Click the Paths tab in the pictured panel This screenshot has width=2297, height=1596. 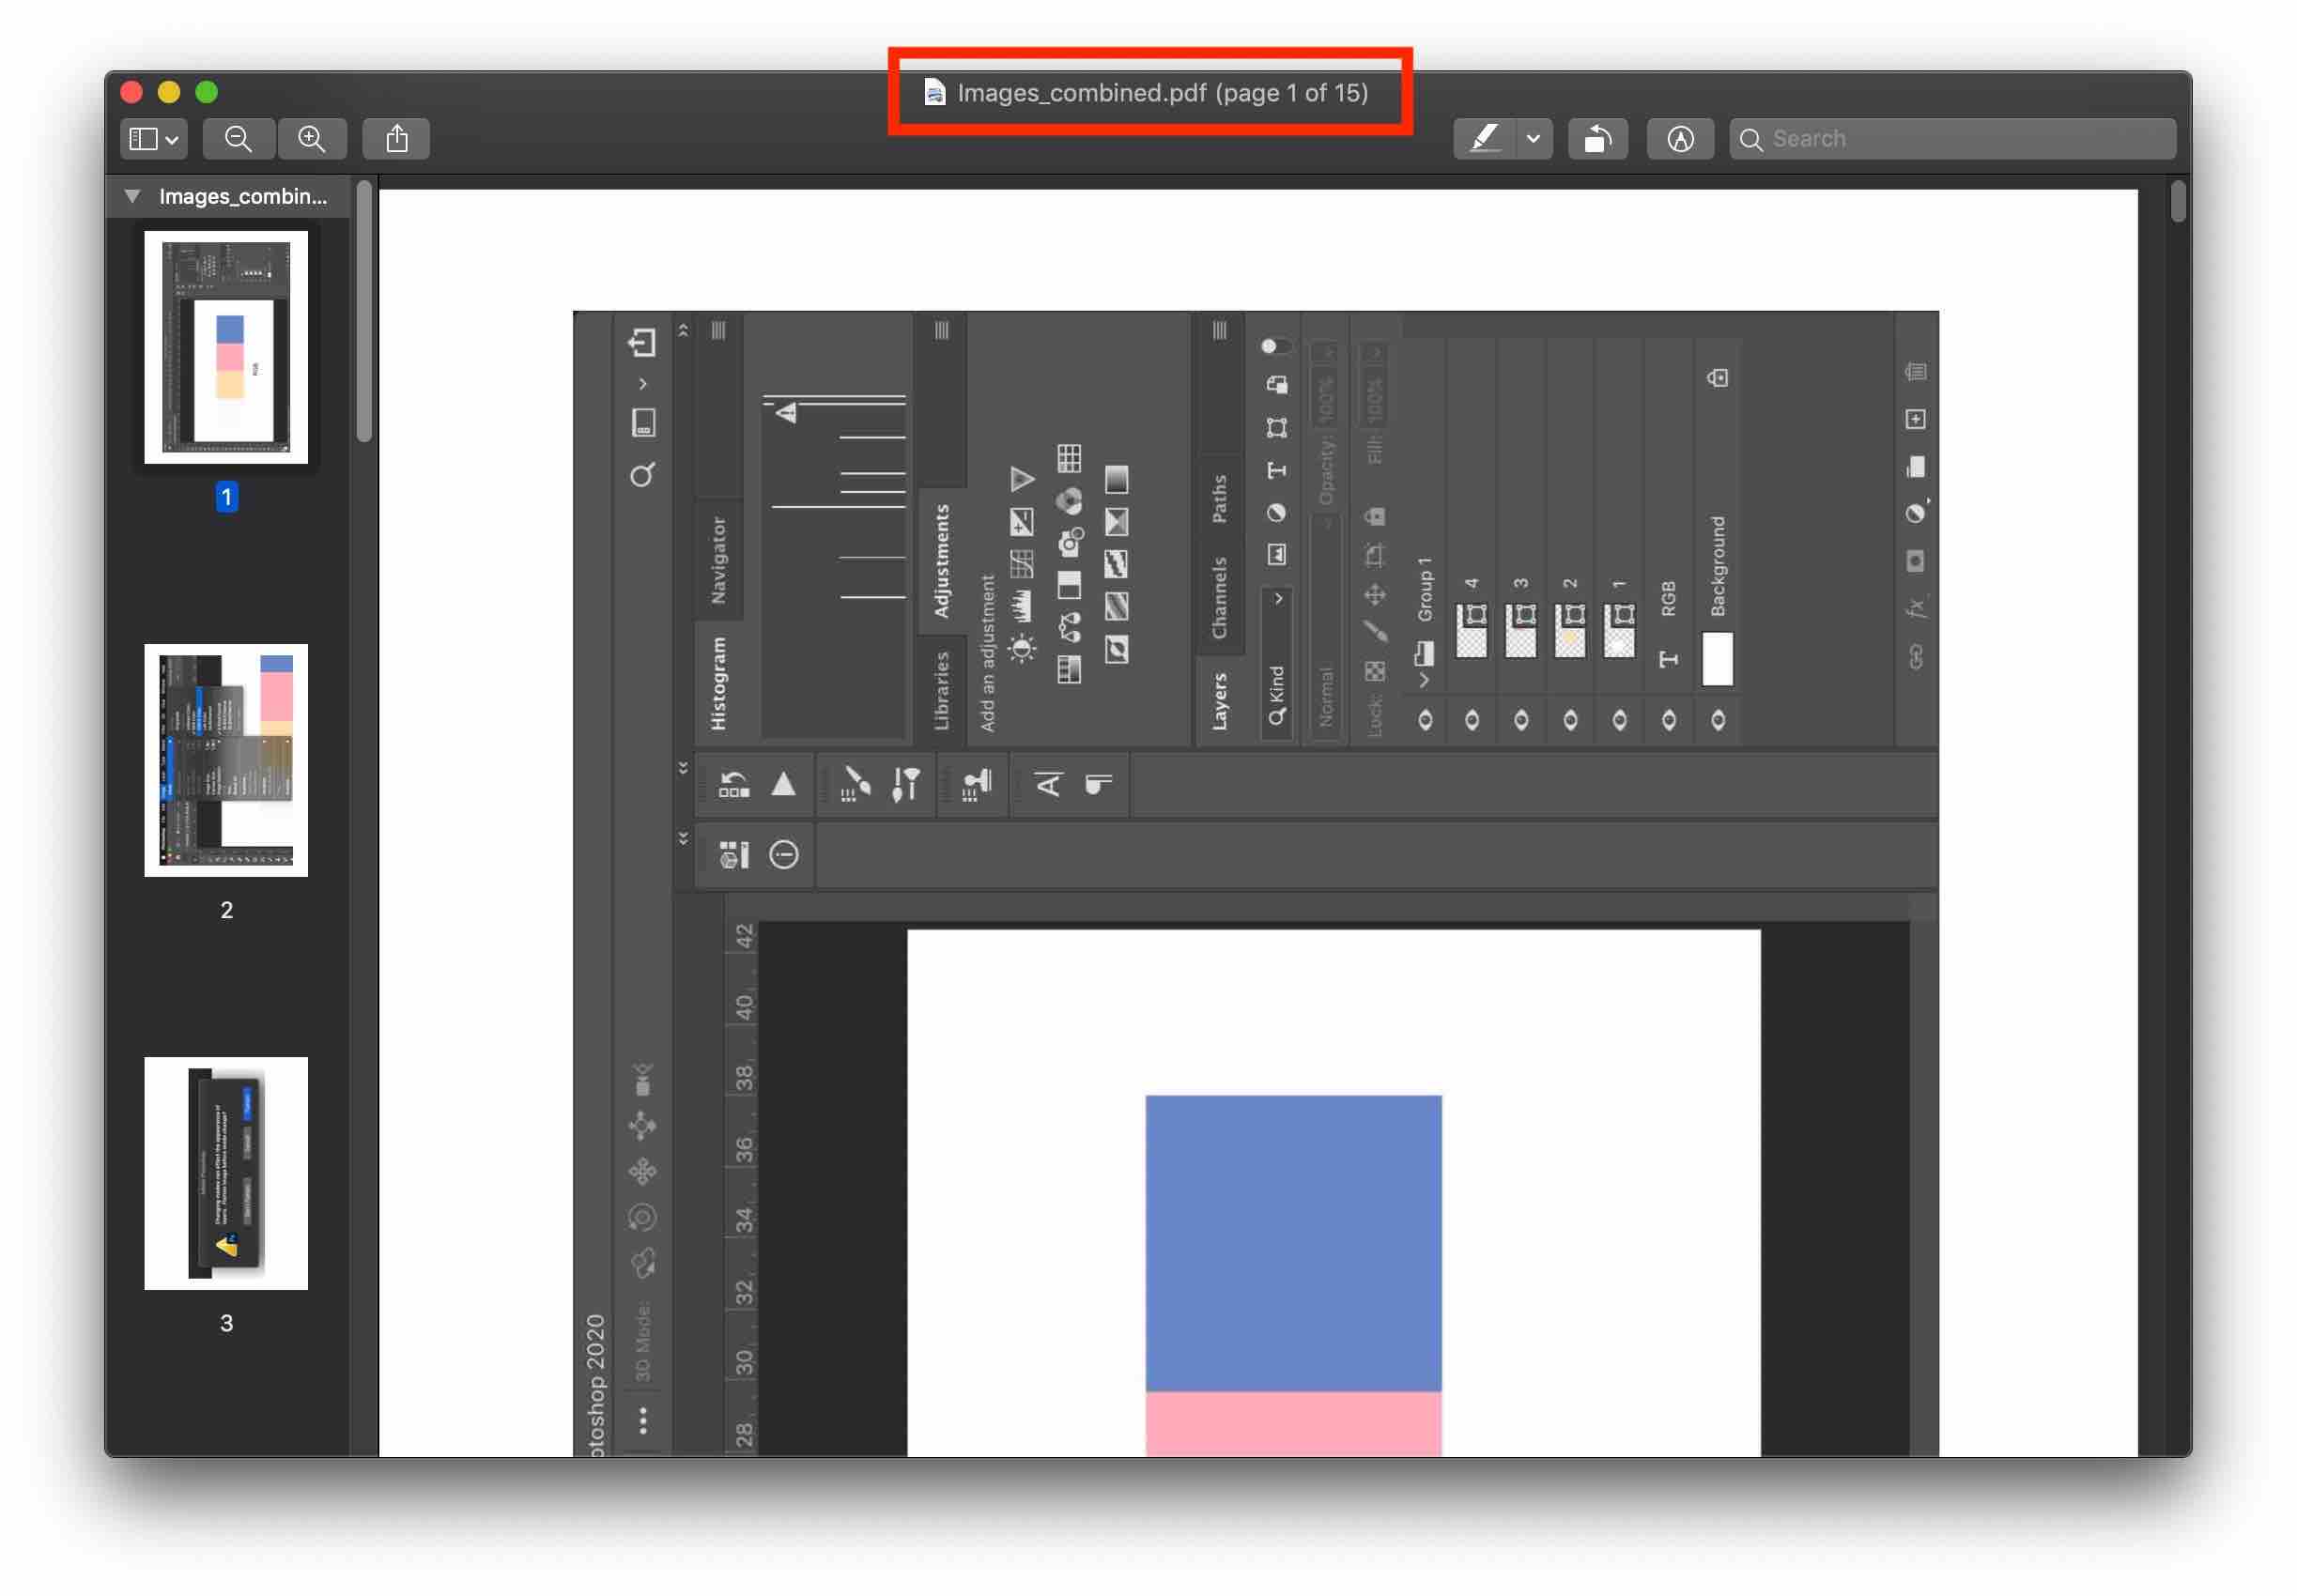tap(1219, 498)
